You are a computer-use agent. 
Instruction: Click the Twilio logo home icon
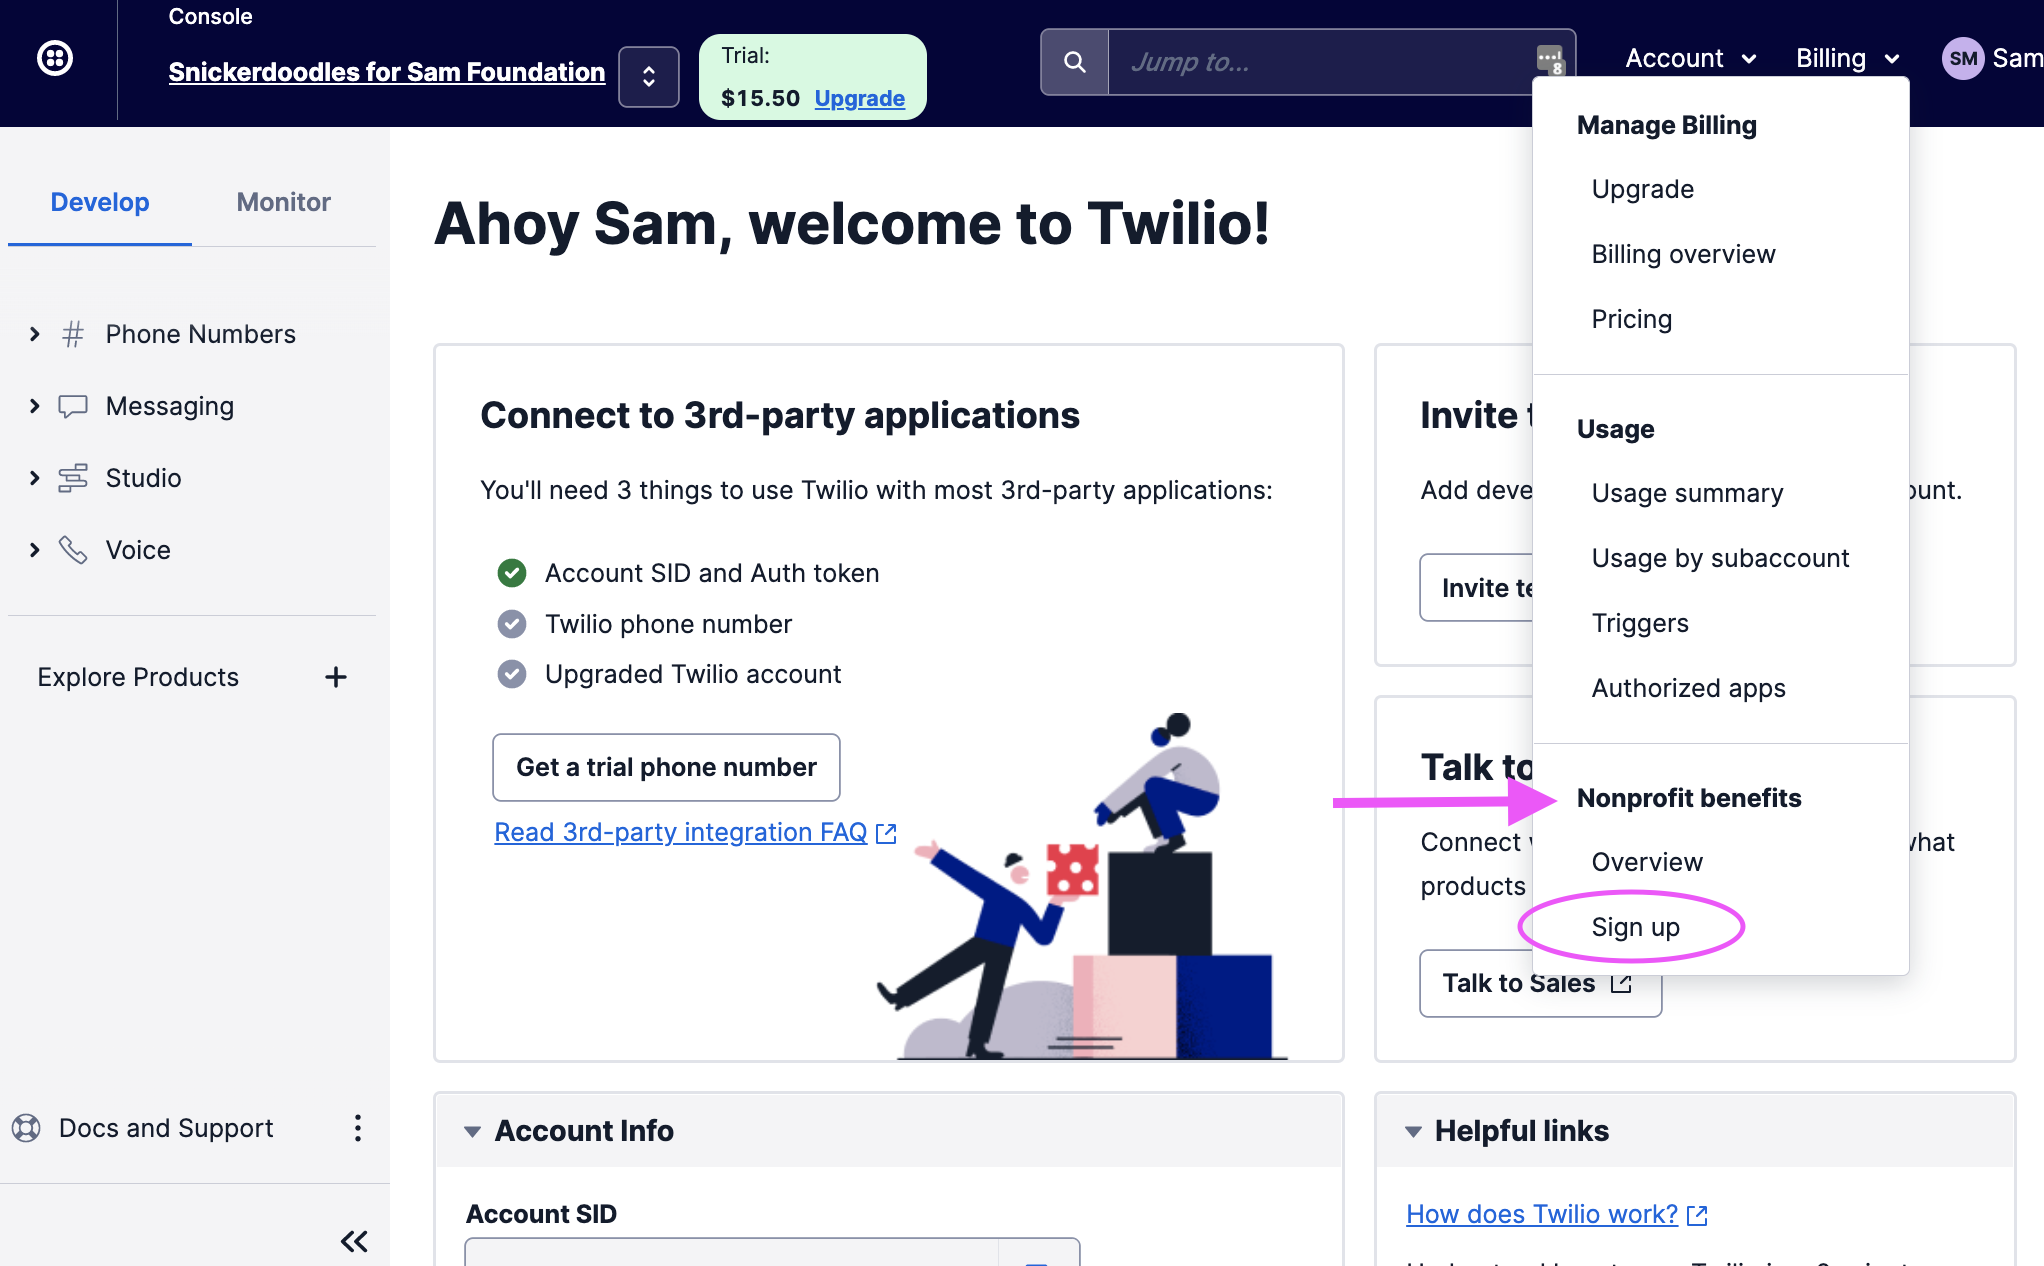click(55, 58)
